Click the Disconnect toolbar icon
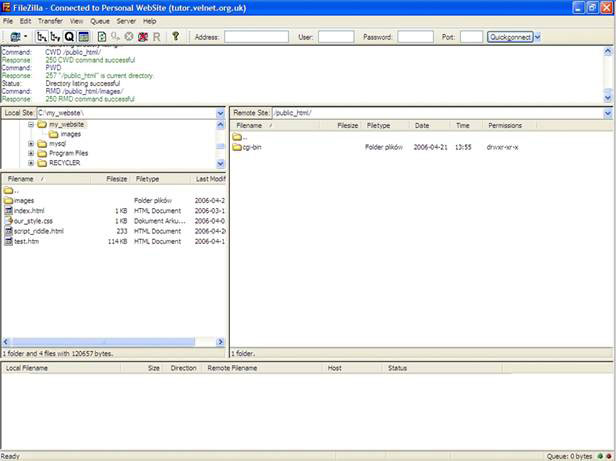 (143, 37)
